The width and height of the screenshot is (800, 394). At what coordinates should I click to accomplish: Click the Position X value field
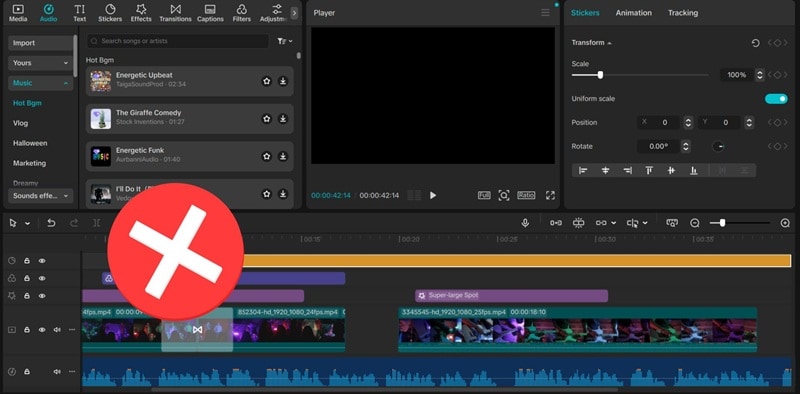pyautogui.click(x=659, y=122)
